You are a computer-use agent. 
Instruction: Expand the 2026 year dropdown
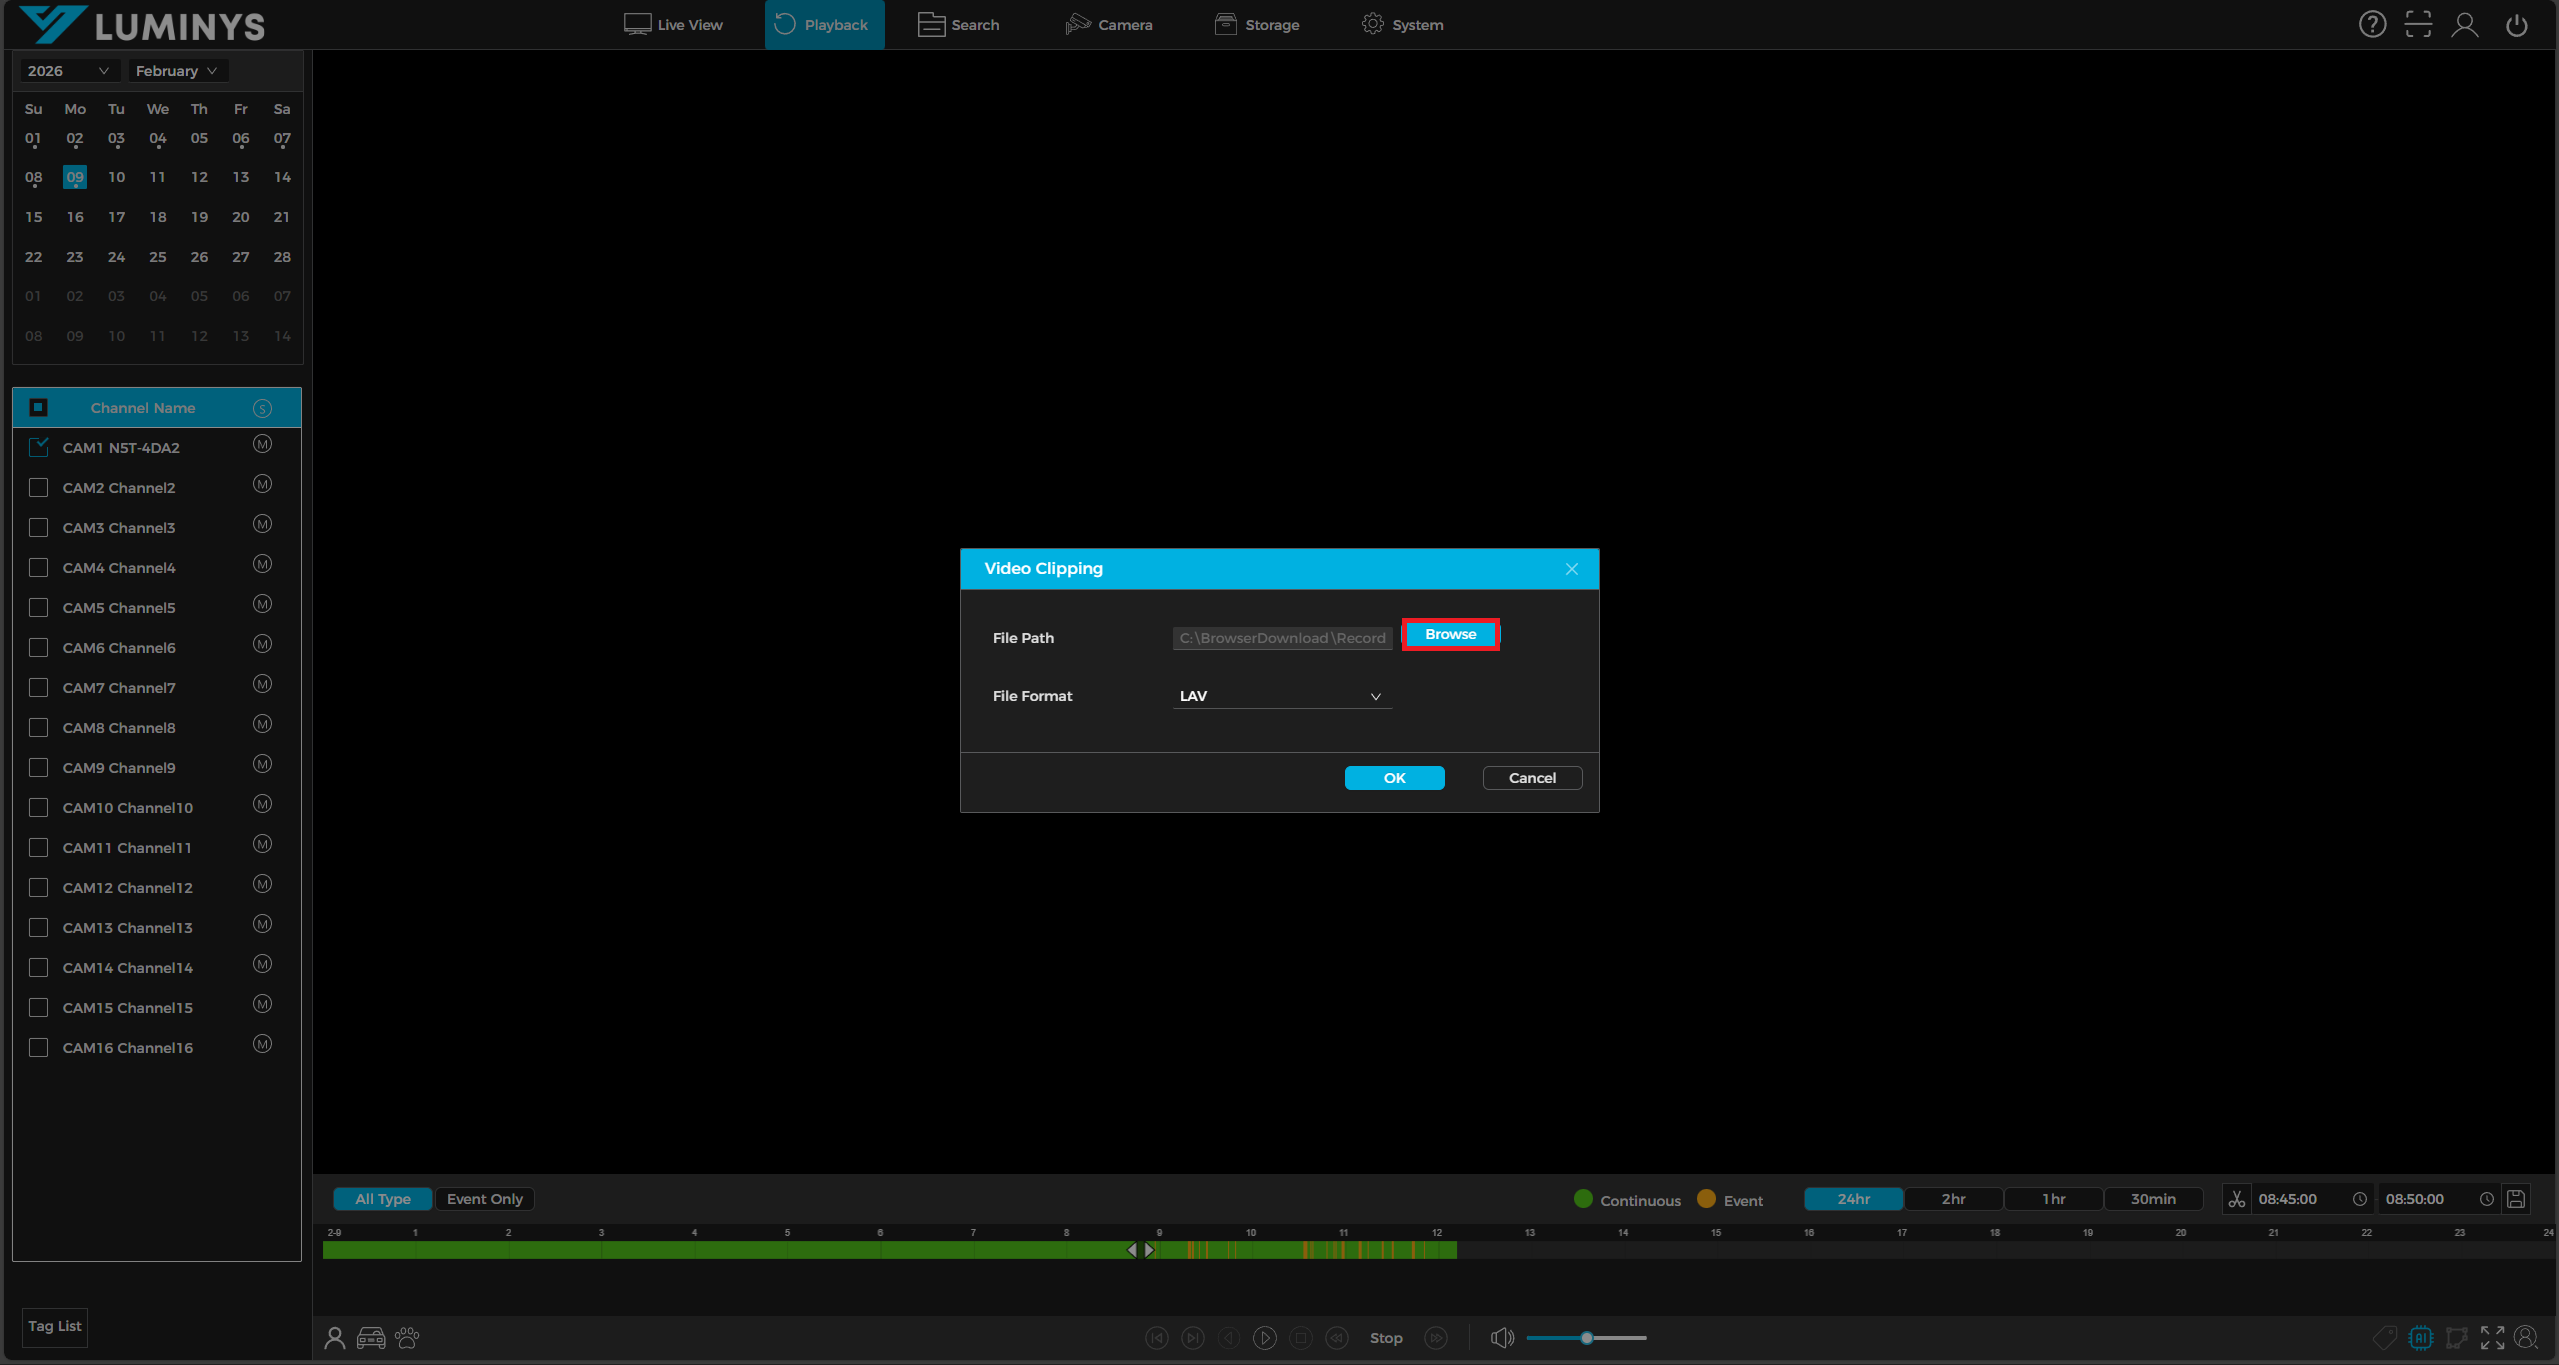[x=68, y=71]
